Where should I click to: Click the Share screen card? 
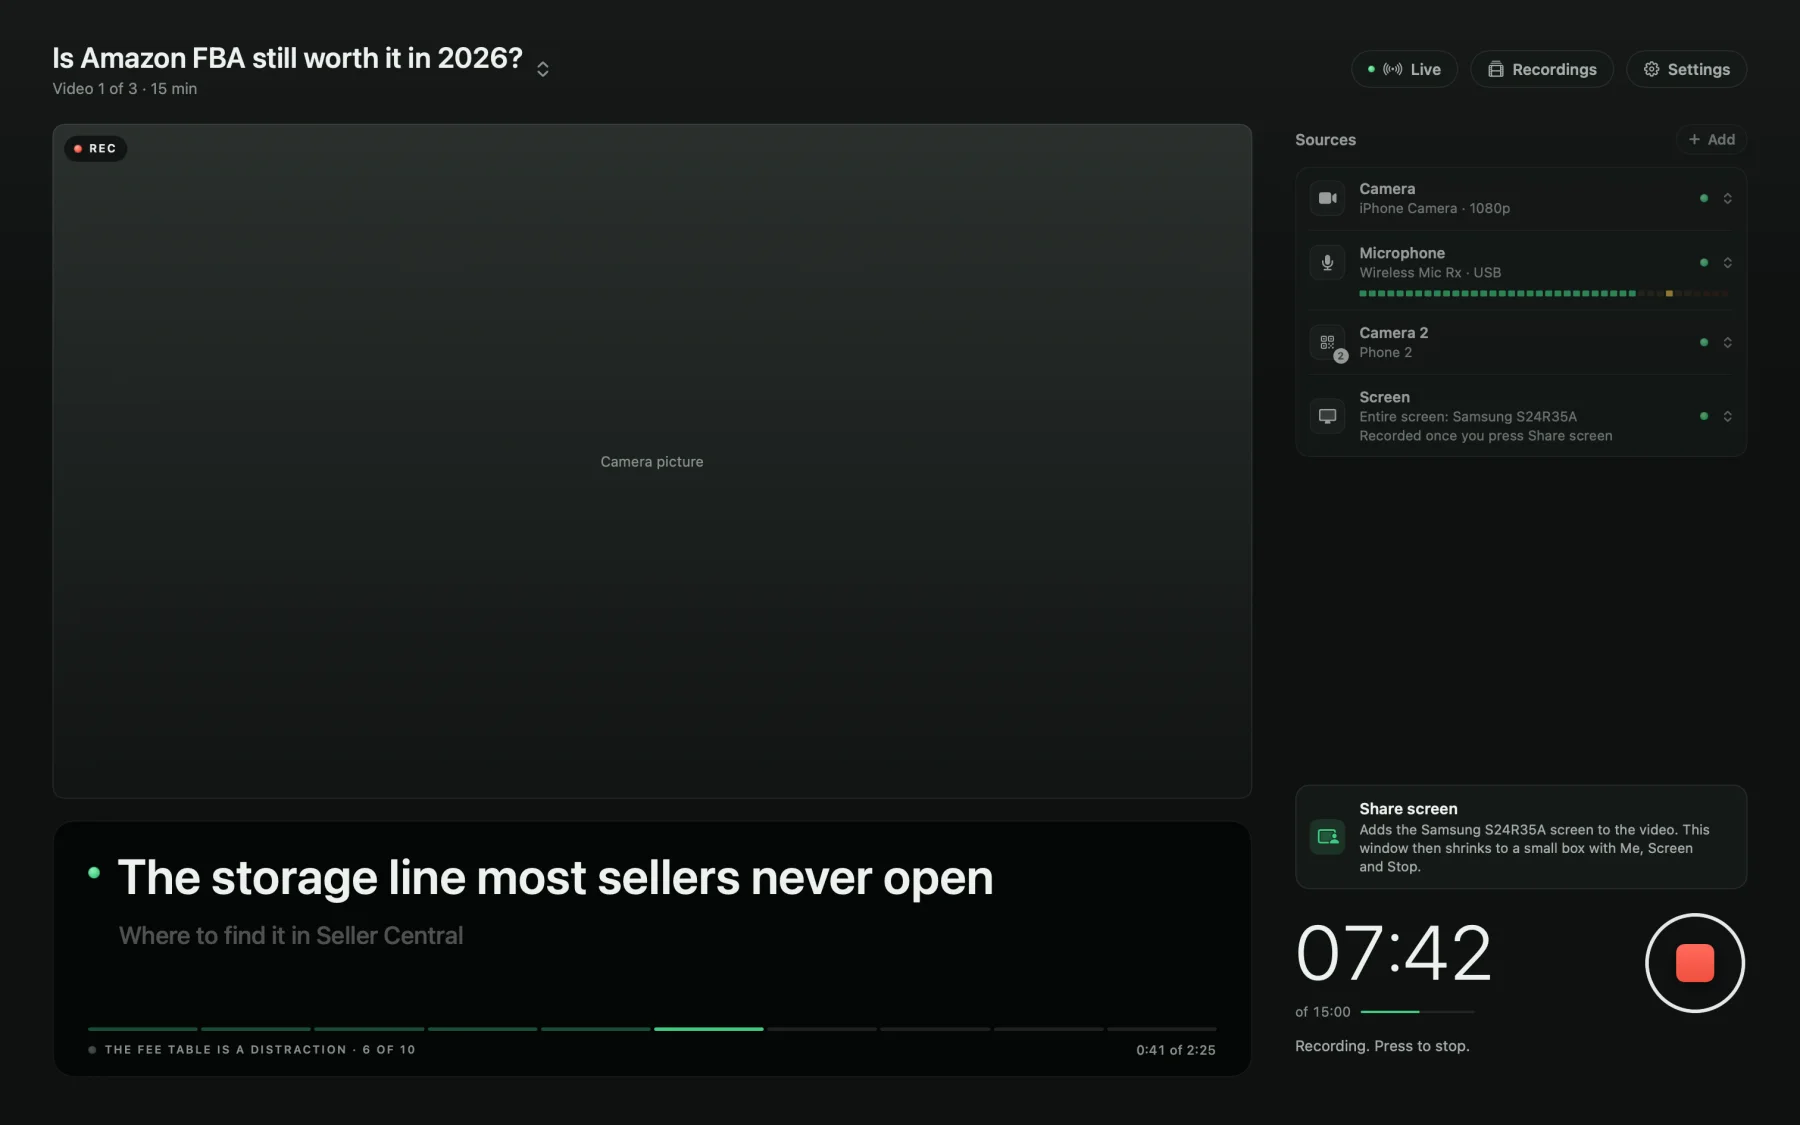[x=1521, y=837]
